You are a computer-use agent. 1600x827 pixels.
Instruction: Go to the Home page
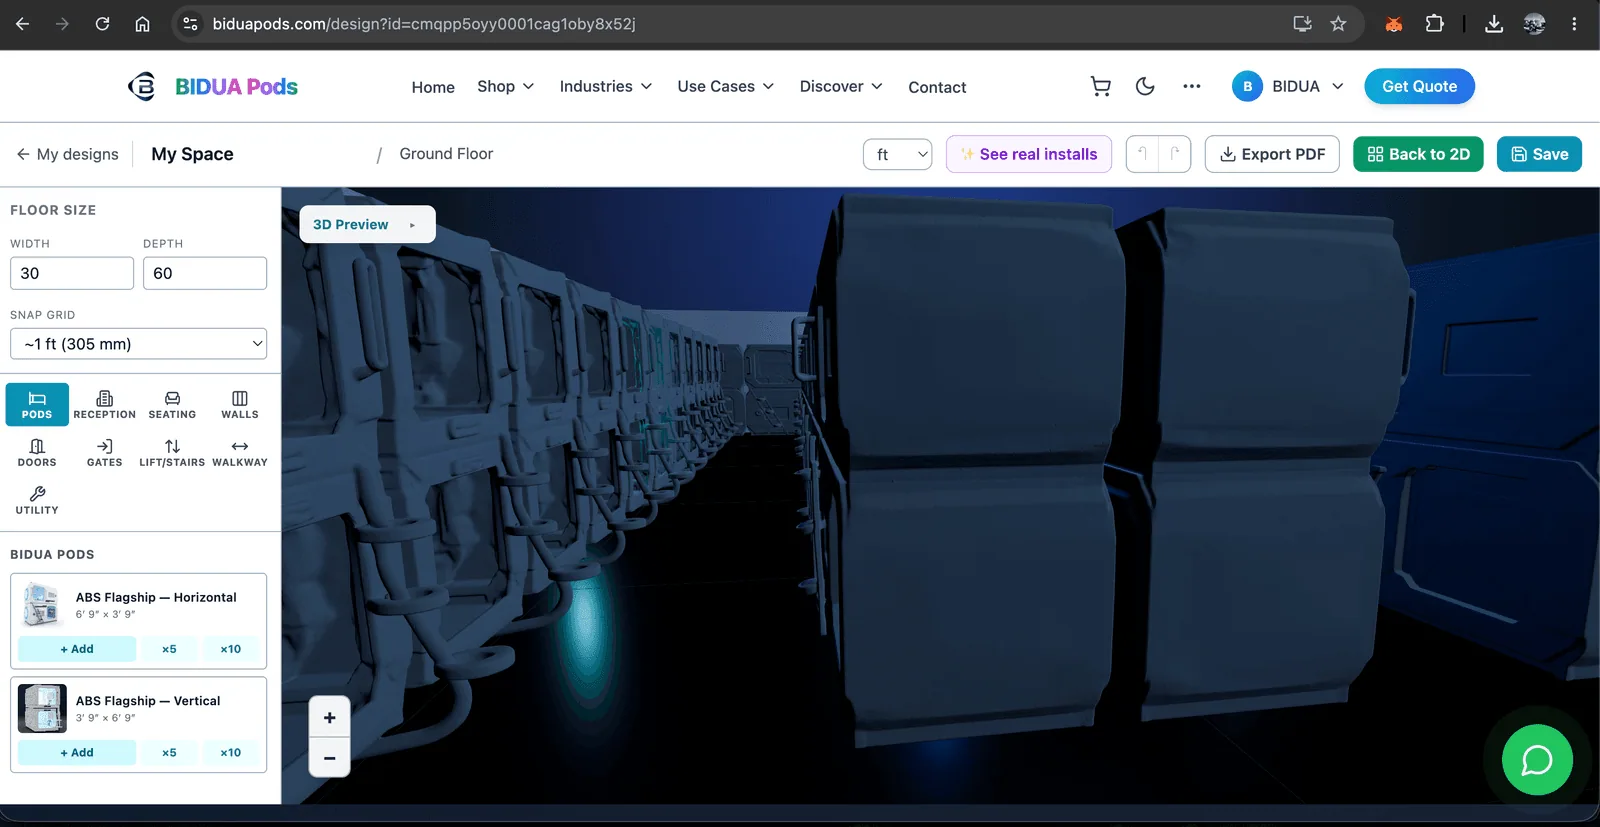point(433,87)
